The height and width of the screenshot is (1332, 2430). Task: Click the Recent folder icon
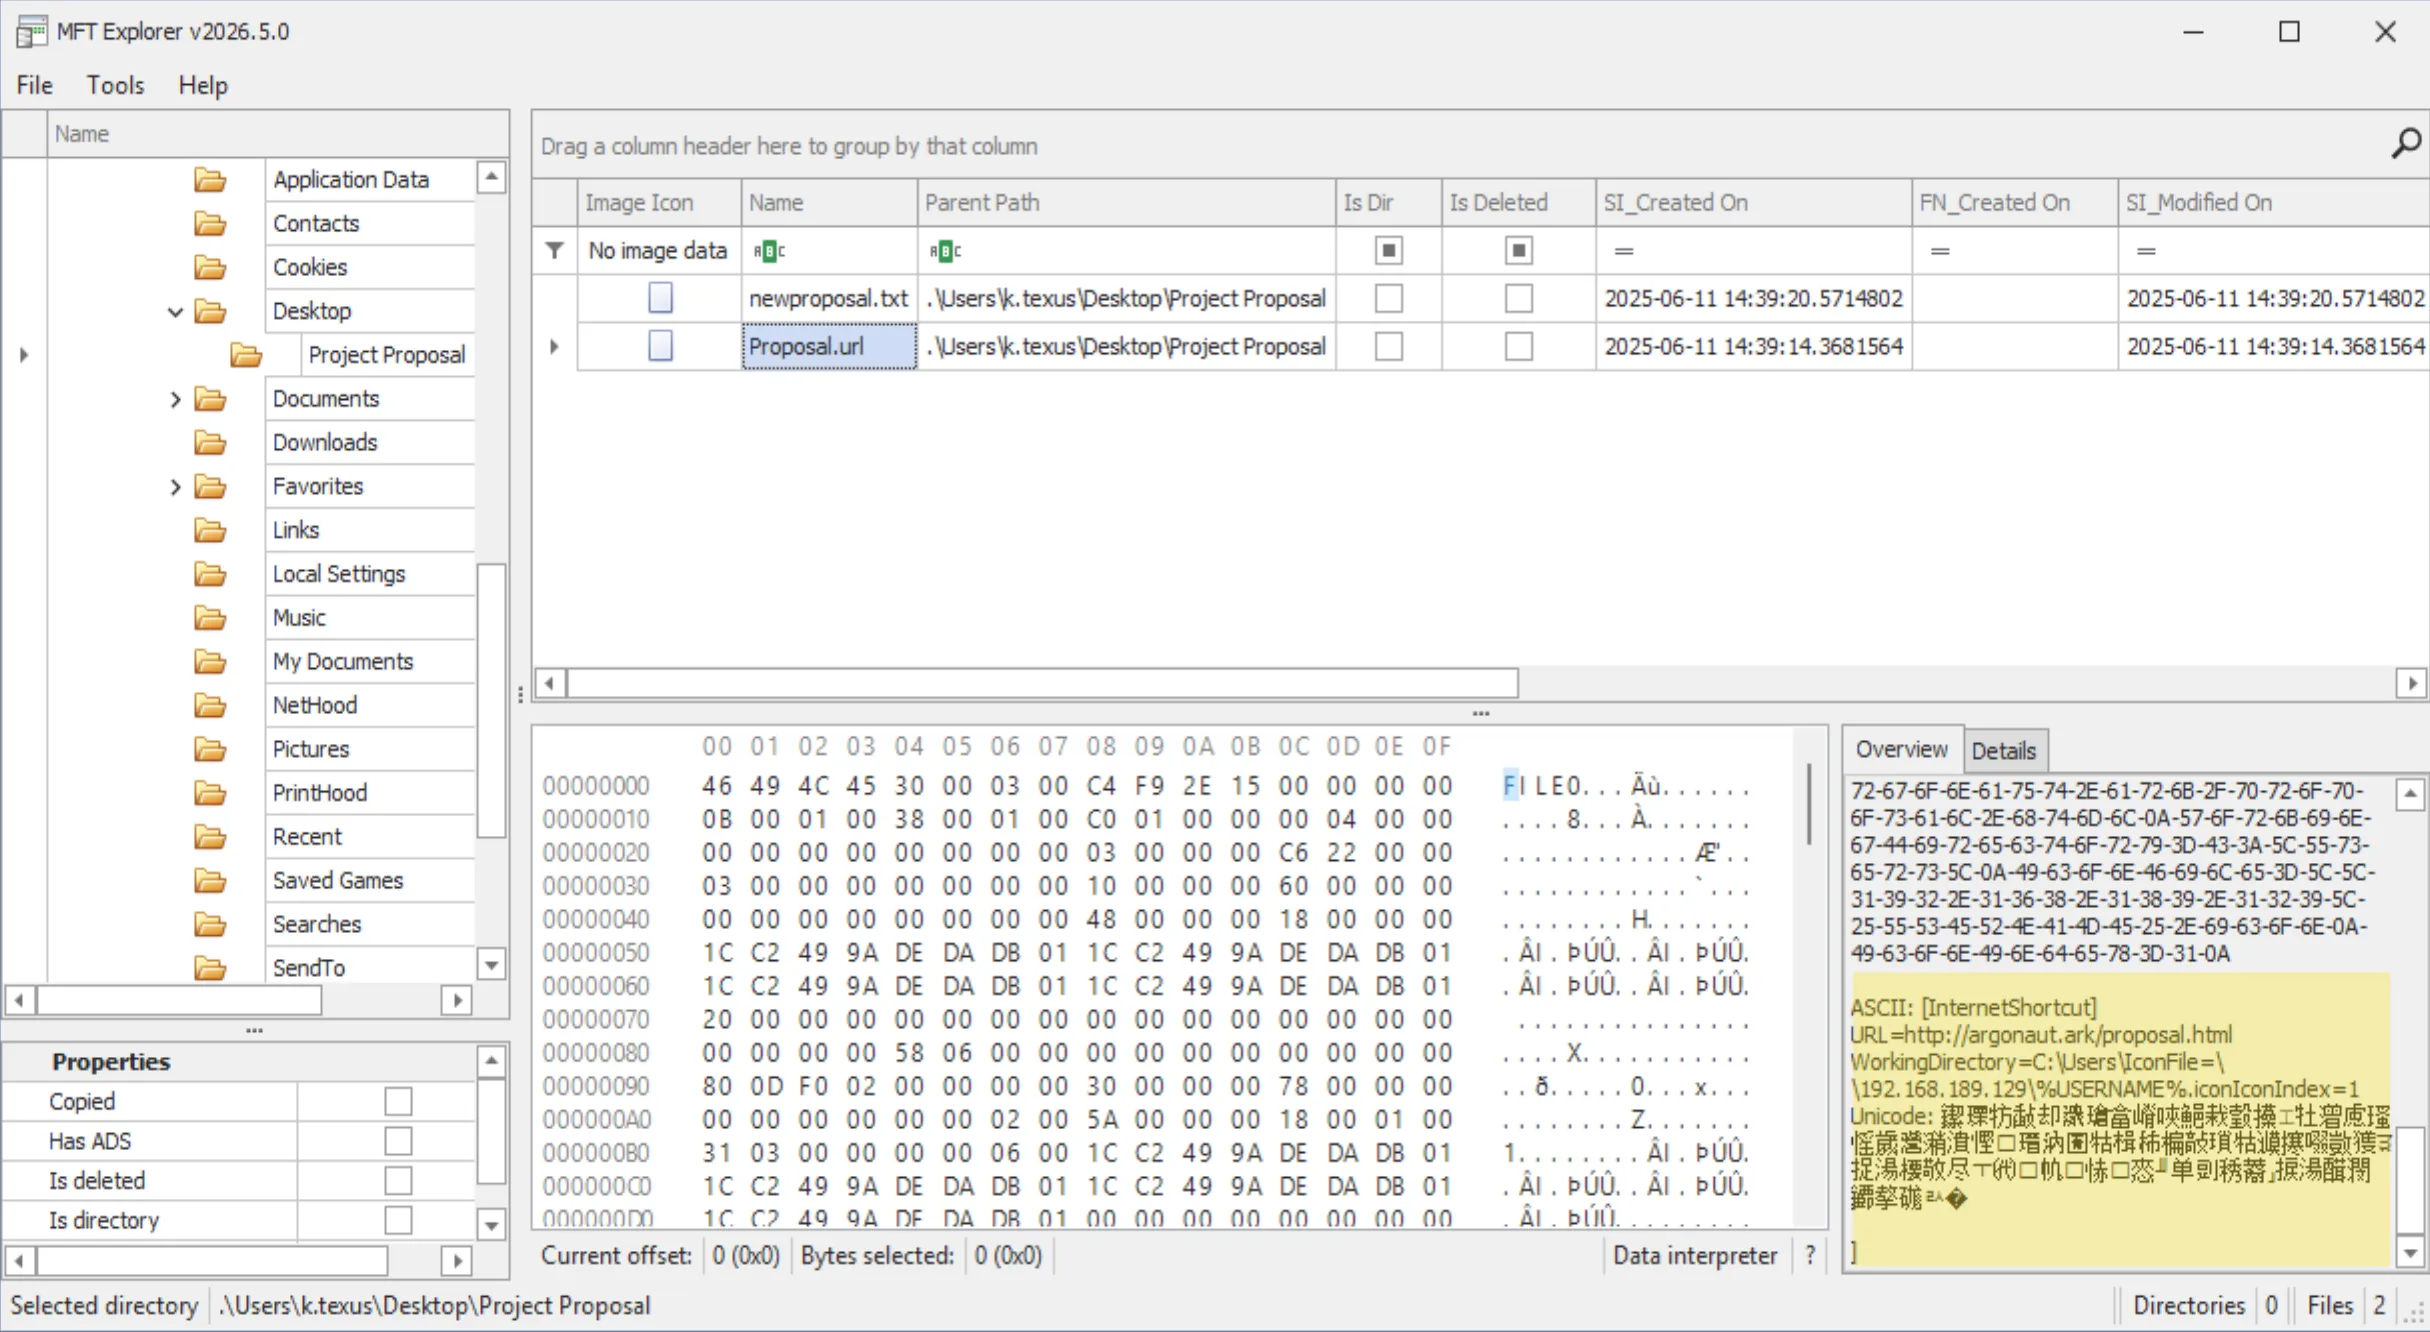(x=210, y=837)
